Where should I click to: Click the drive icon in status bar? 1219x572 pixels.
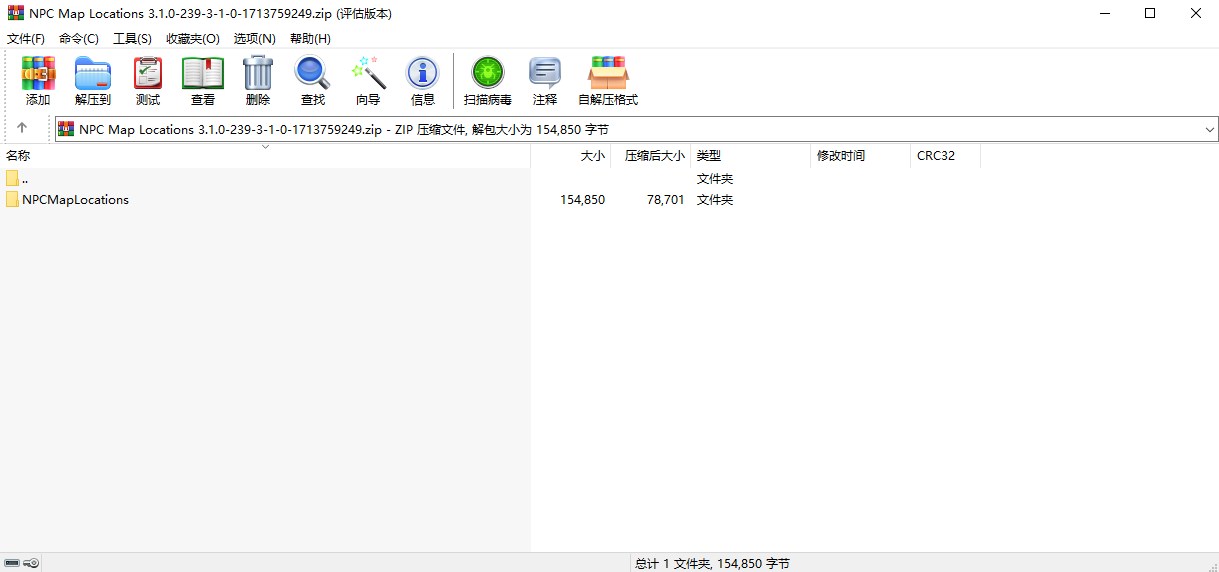12,563
